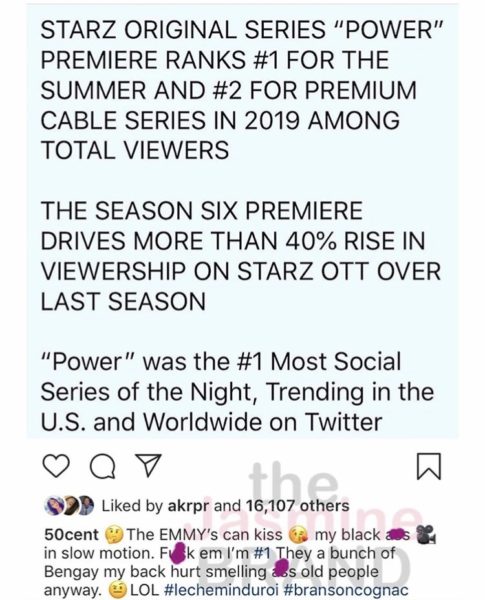This screenshot has height=600, width=485.
Task: Open liker profile avatars cluster
Action: pos(69,505)
